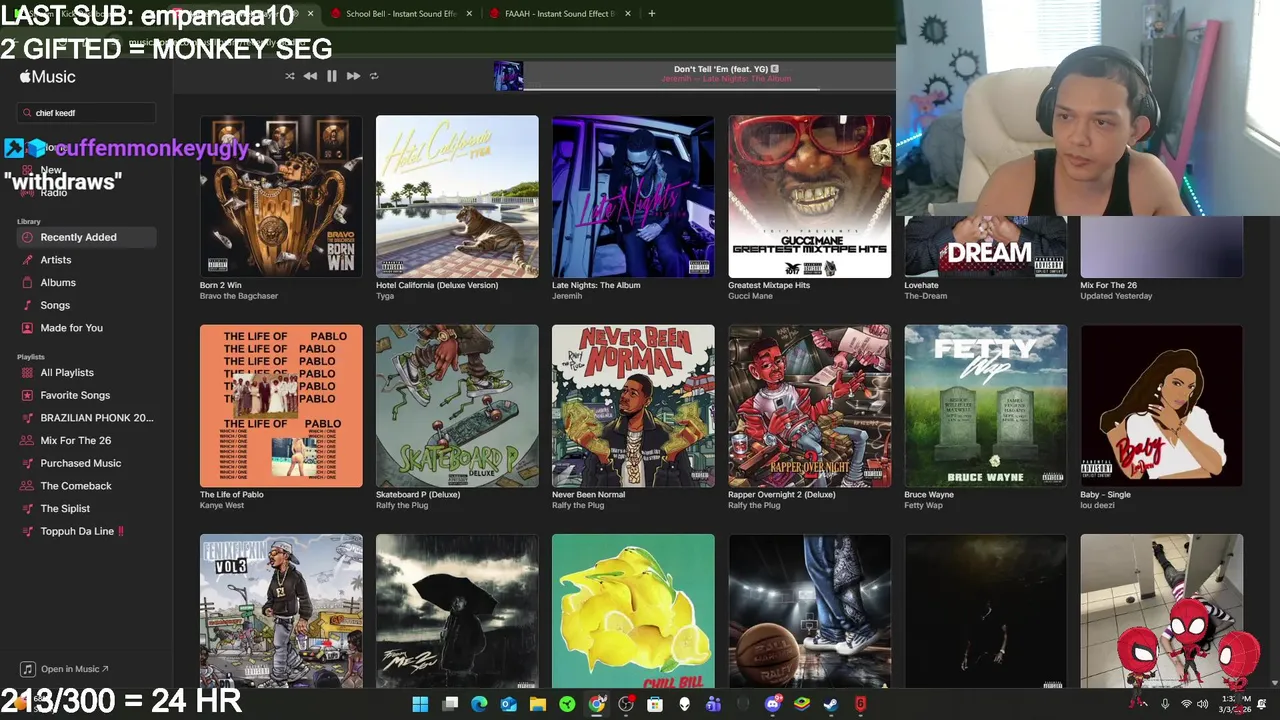Screen dimensions: 1280x720
Task: Open the Late Nights album cover
Action: pyautogui.click(x=633, y=196)
